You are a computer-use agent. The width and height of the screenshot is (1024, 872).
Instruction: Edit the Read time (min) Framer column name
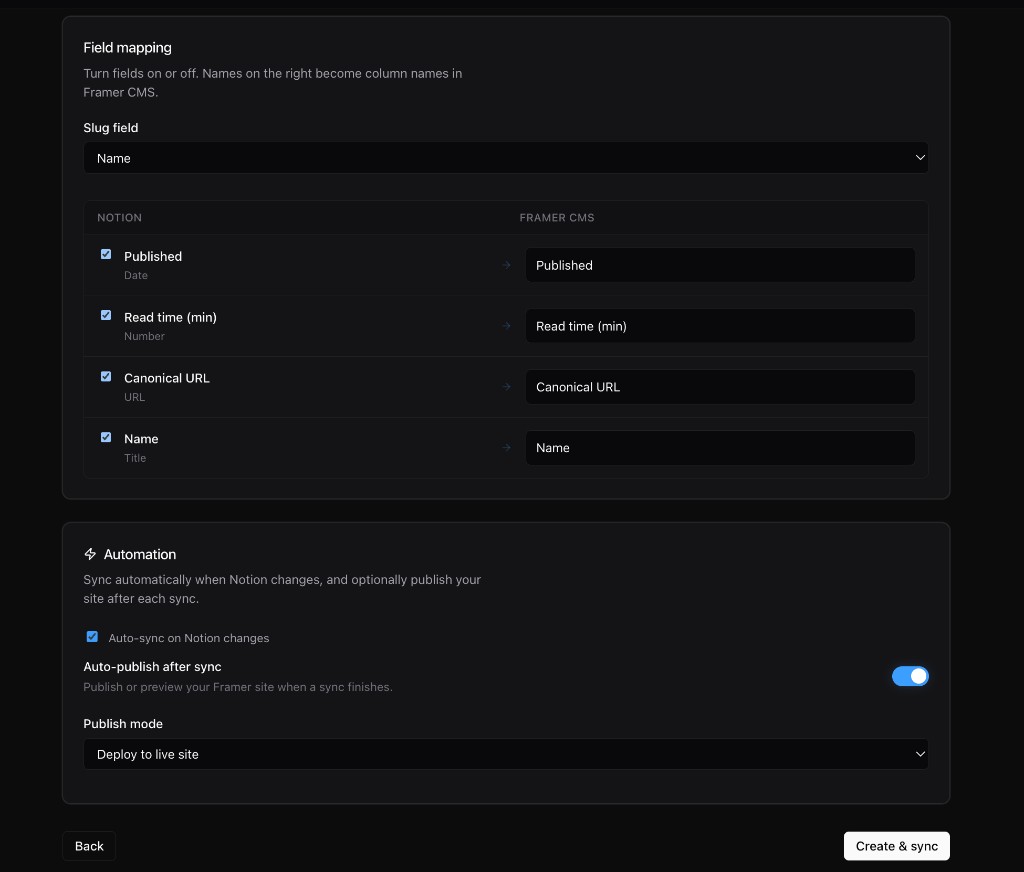click(x=720, y=326)
